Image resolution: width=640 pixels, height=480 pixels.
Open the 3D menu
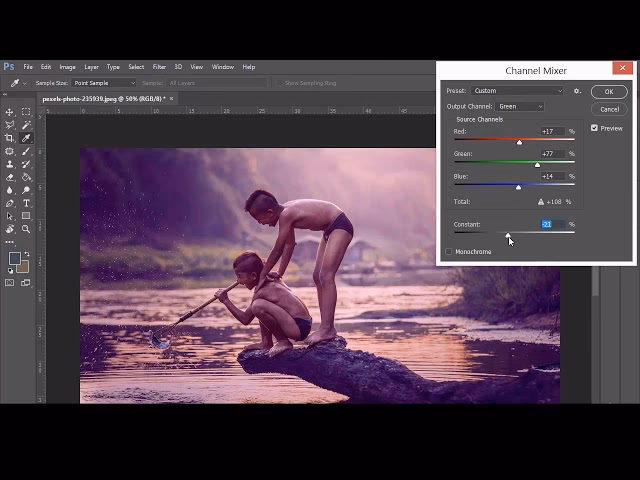click(x=178, y=67)
